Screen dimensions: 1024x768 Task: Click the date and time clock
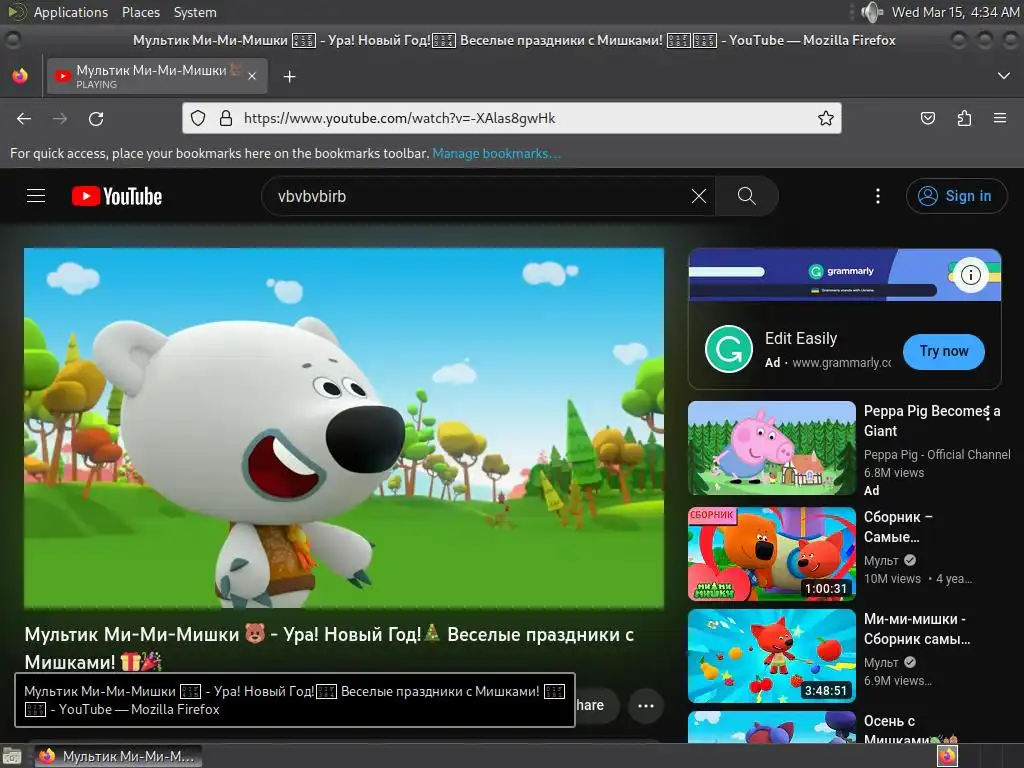pos(955,12)
